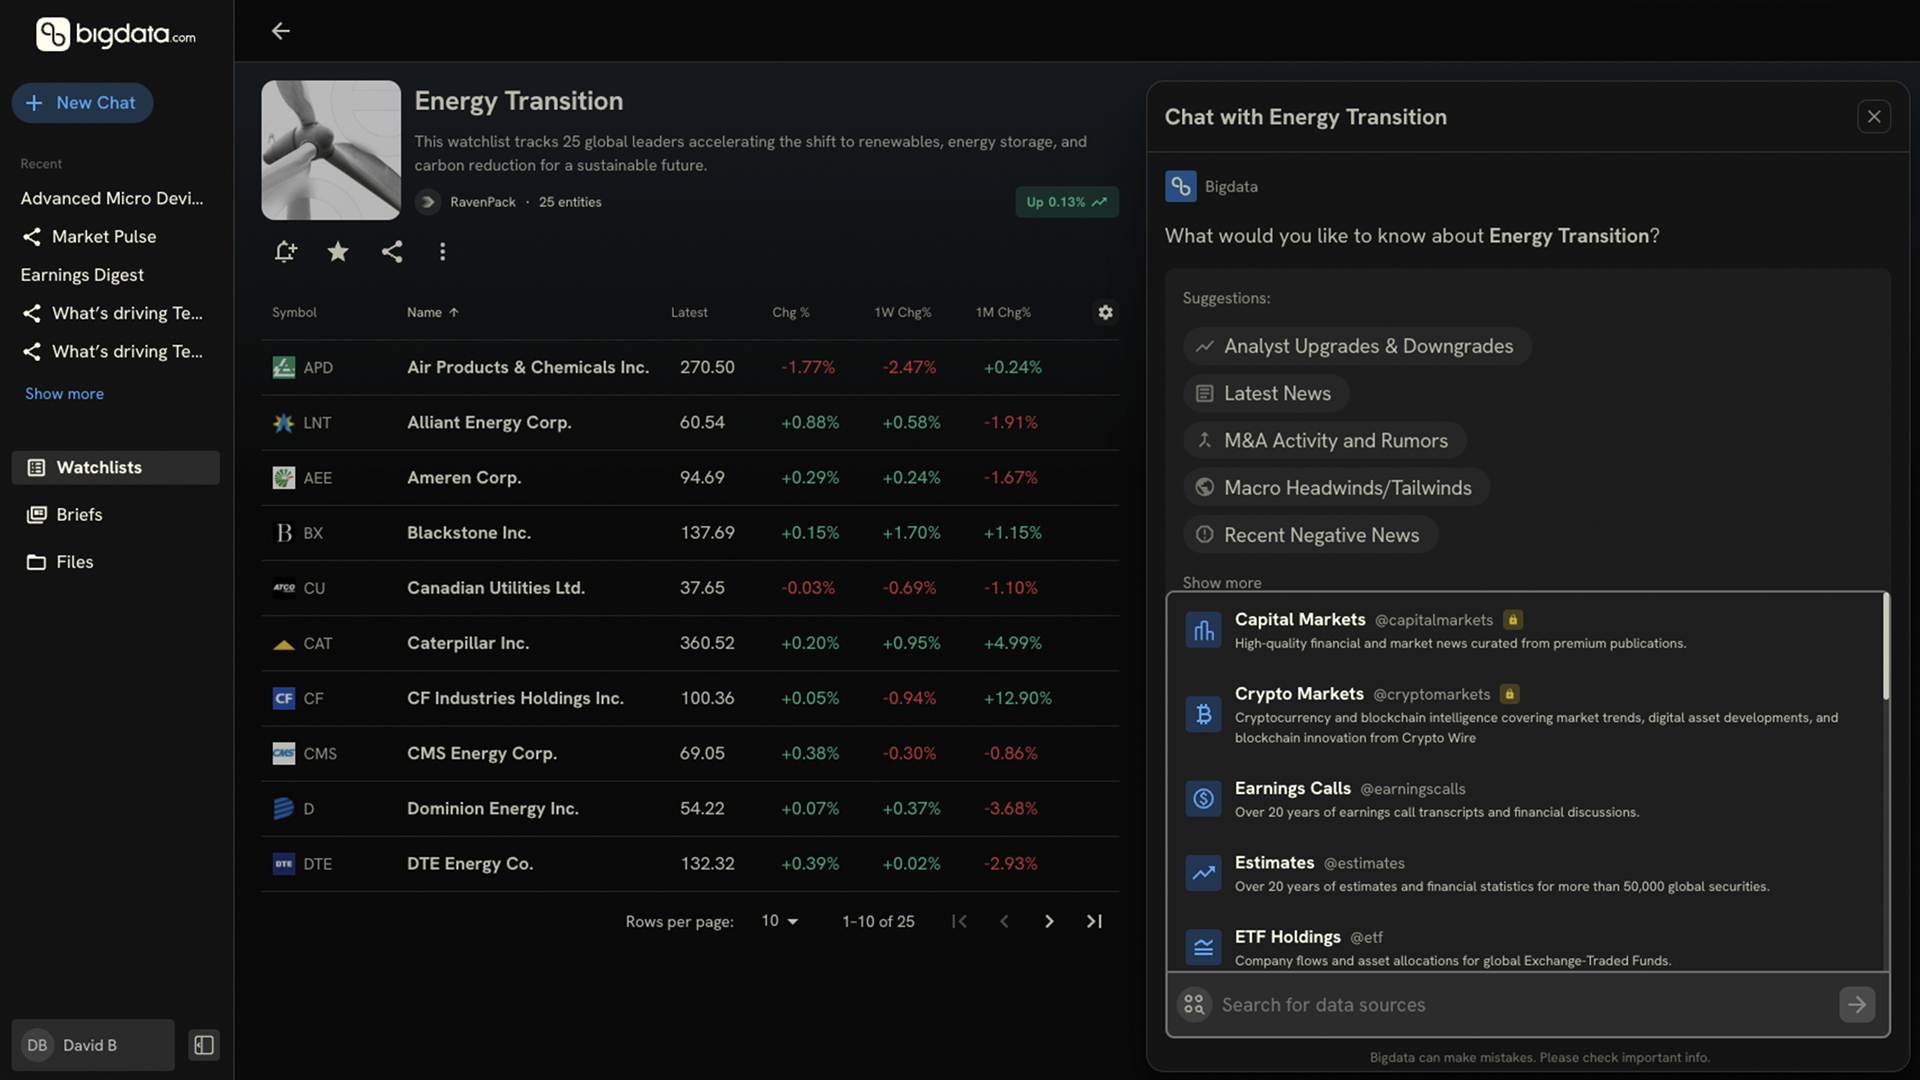Screen dimensions: 1920x1080
Task: Go back using the arrow icon
Action: (x=281, y=31)
